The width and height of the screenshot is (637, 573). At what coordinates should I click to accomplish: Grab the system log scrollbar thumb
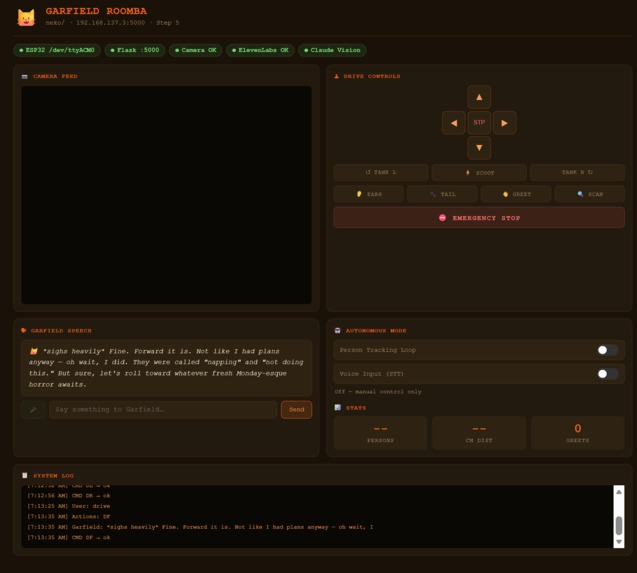click(619, 525)
